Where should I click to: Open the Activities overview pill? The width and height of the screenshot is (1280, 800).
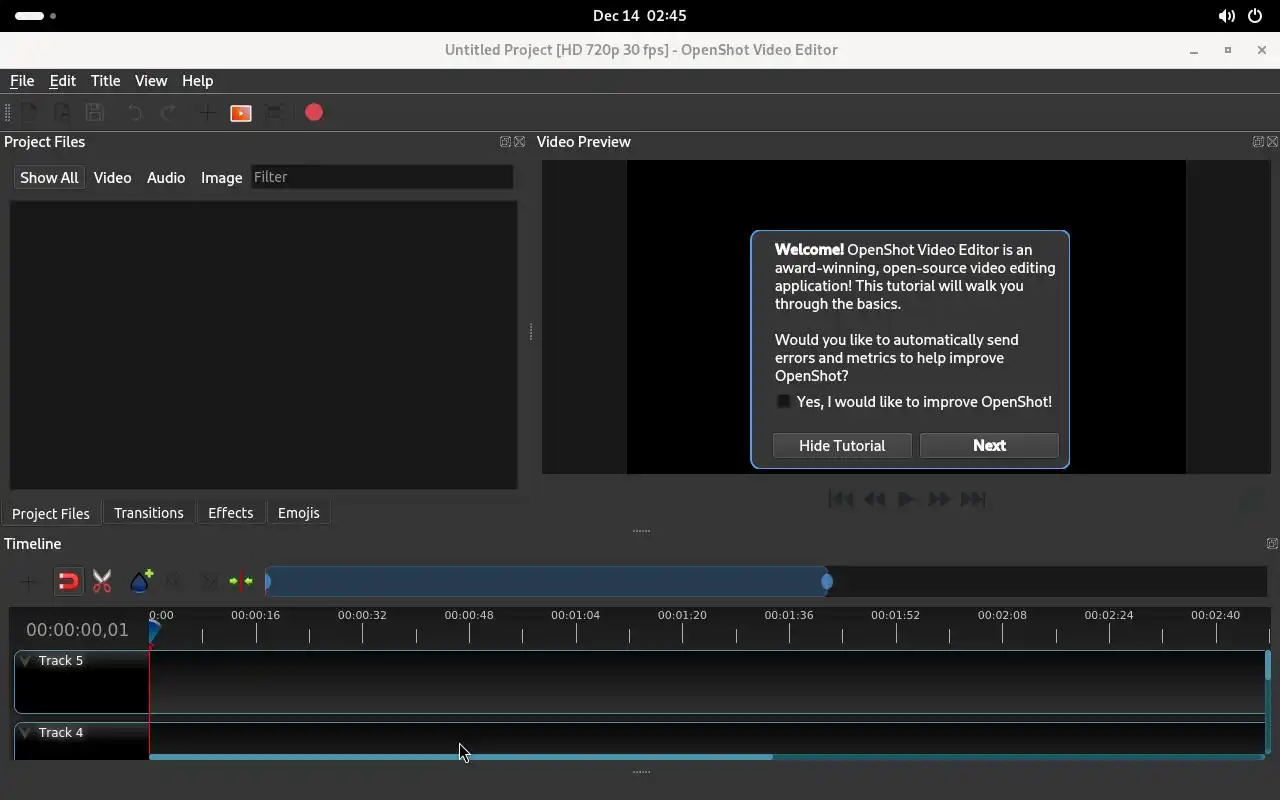coord(36,16)
